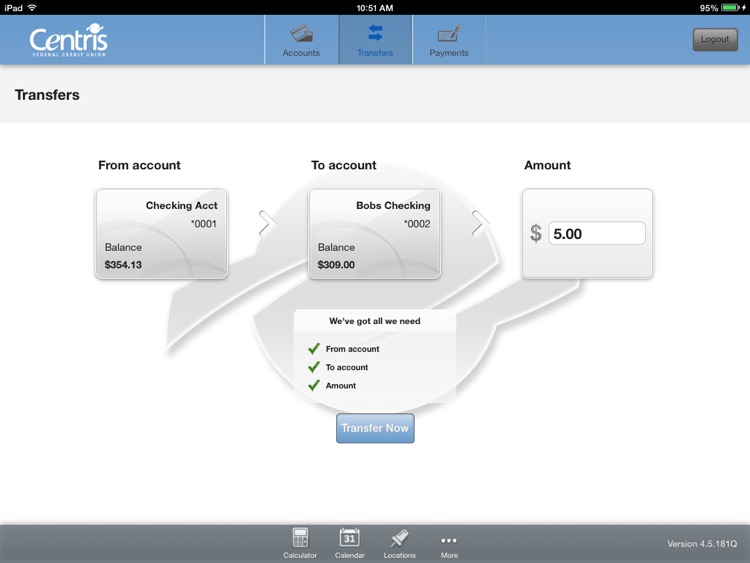Click the Amount checkmark
750x563 pixels.
tap(314, 385)
